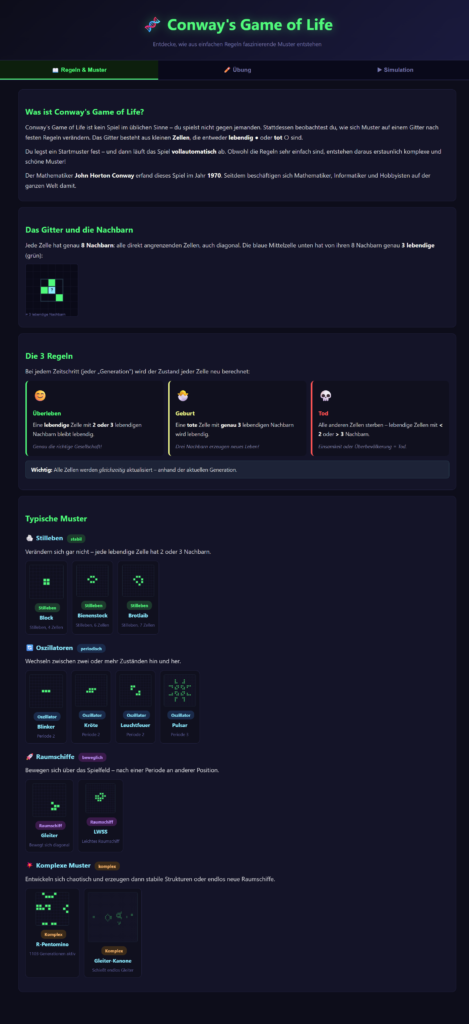This screenshot has height=1024, width=469.
Task: Click the neighbor grid example diagram
Action: [52, 288]
